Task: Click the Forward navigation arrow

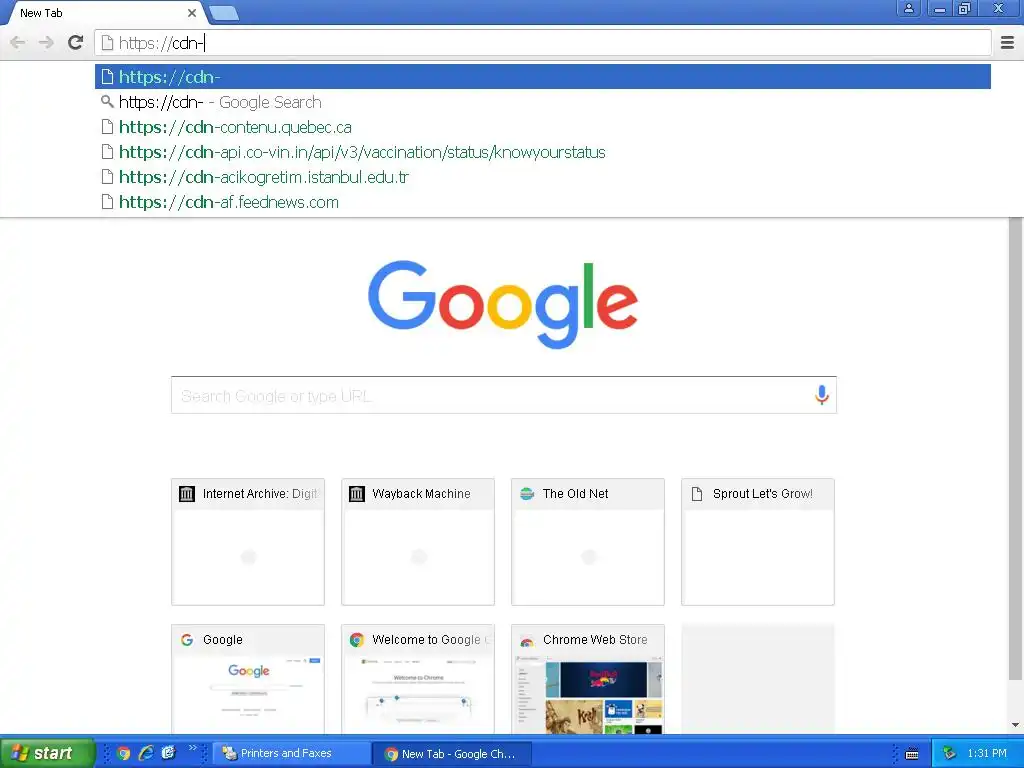Action: (46, 43)
